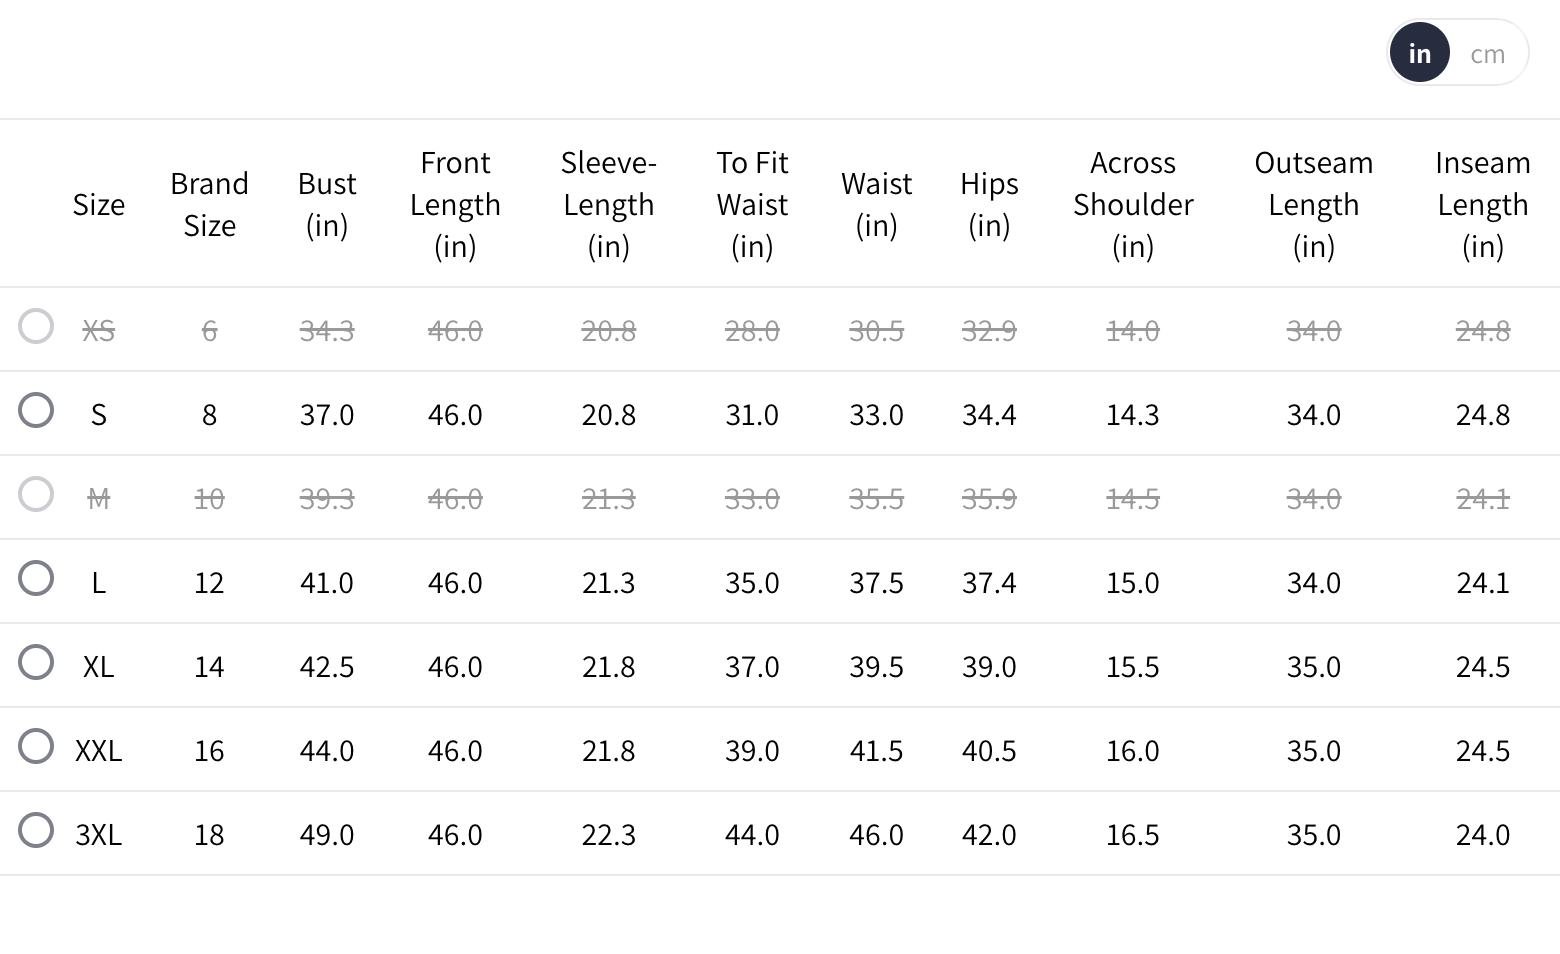Select the XXL size radio button

pos(36,746)
